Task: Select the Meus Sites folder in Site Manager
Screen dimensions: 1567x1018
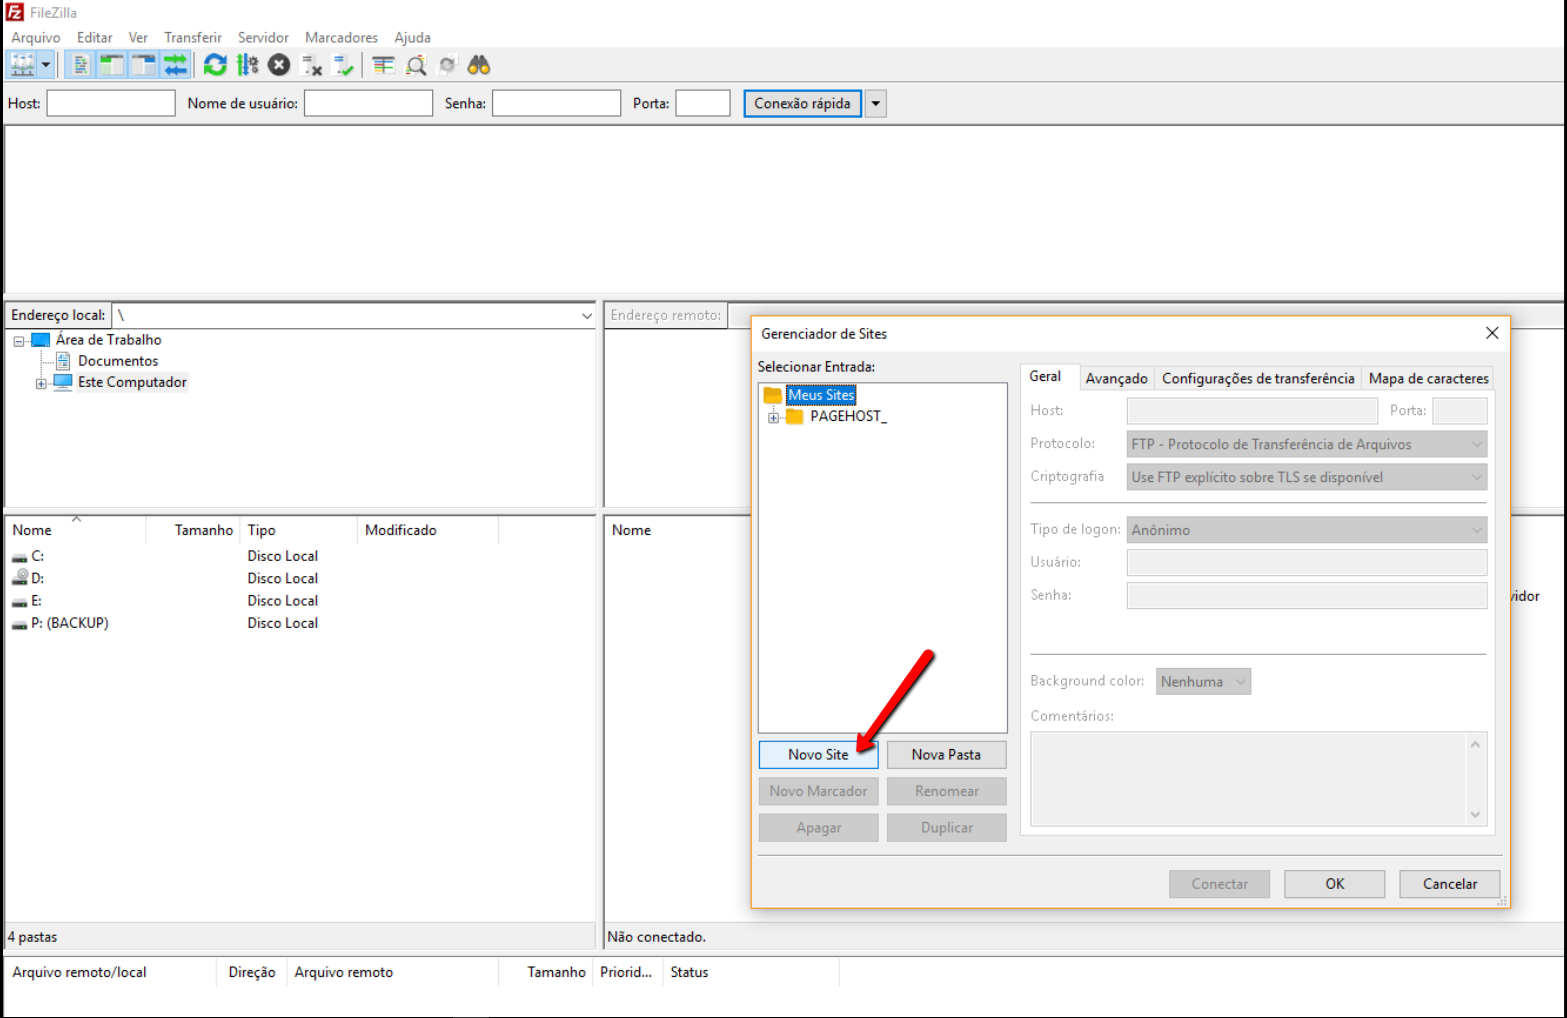Action: point(821,395)
